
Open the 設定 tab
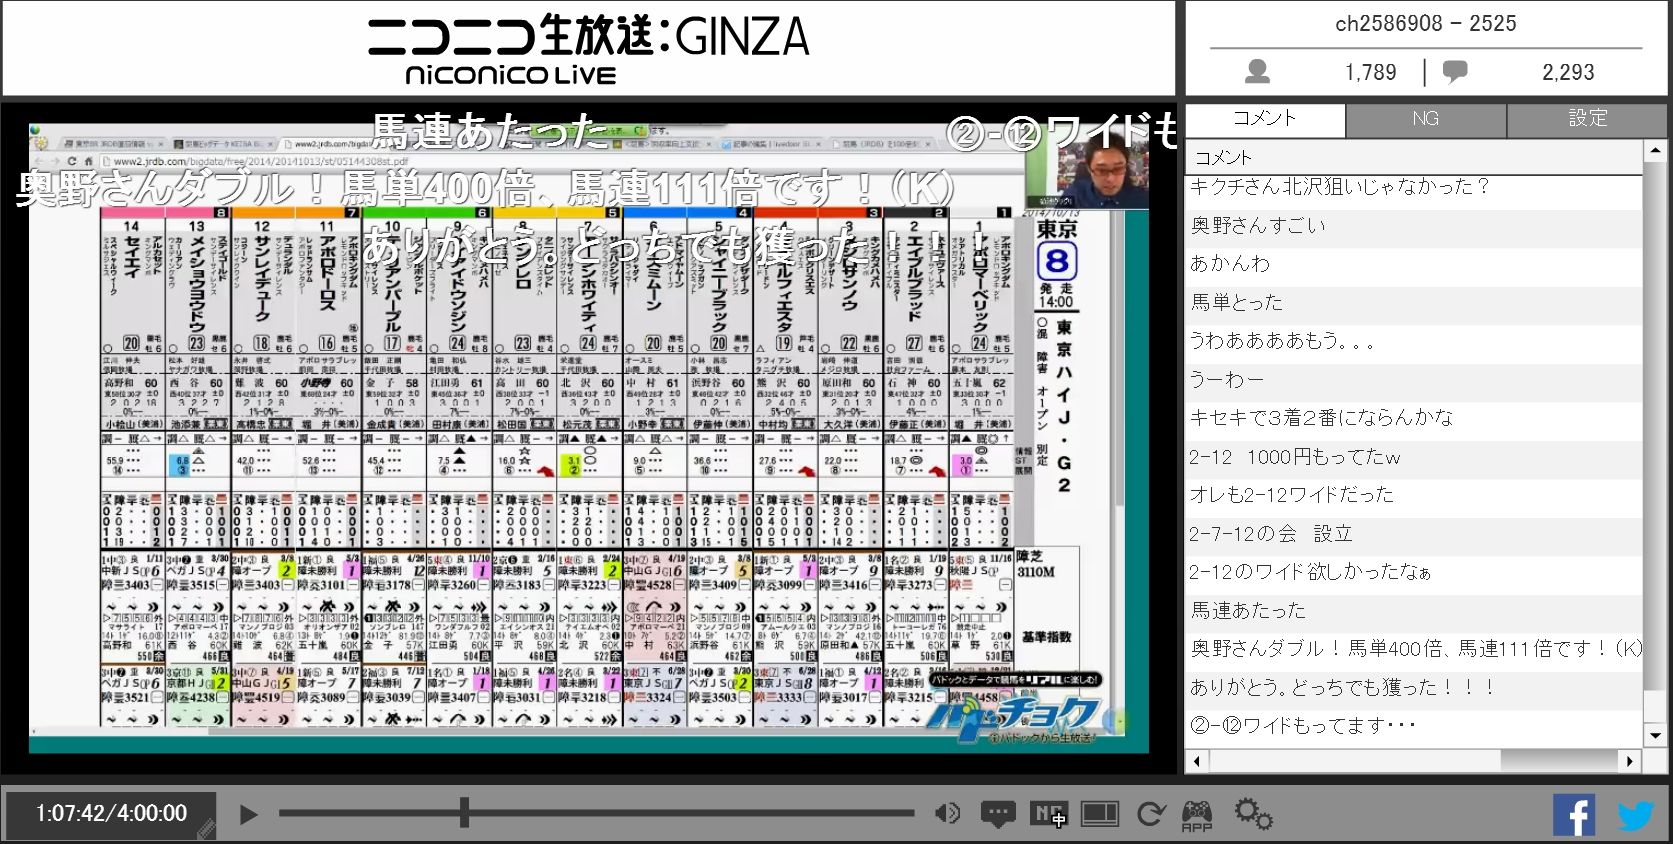tap(1587, 118)
